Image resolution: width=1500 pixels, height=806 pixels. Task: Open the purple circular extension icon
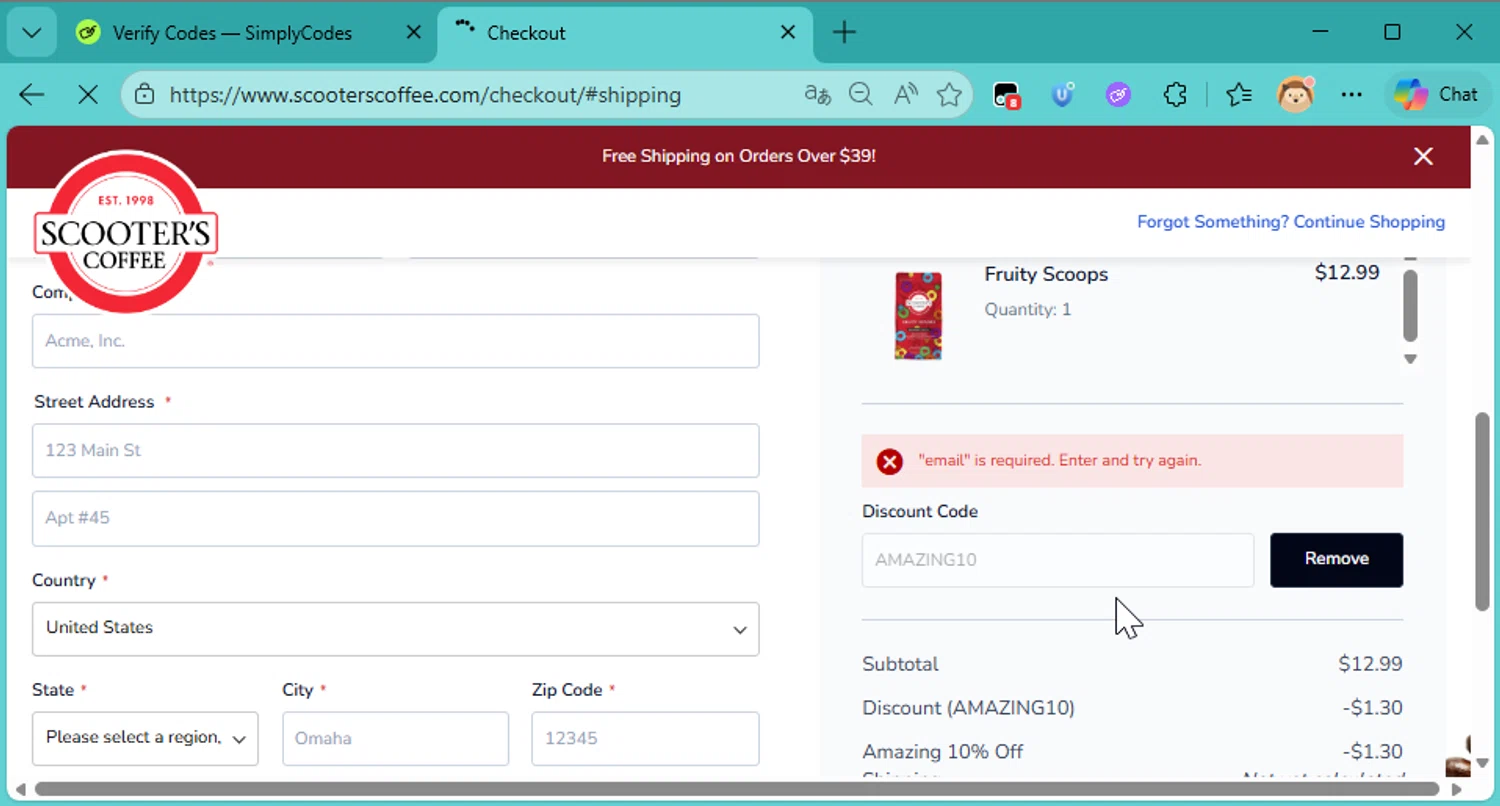(x=1118, y=95)
